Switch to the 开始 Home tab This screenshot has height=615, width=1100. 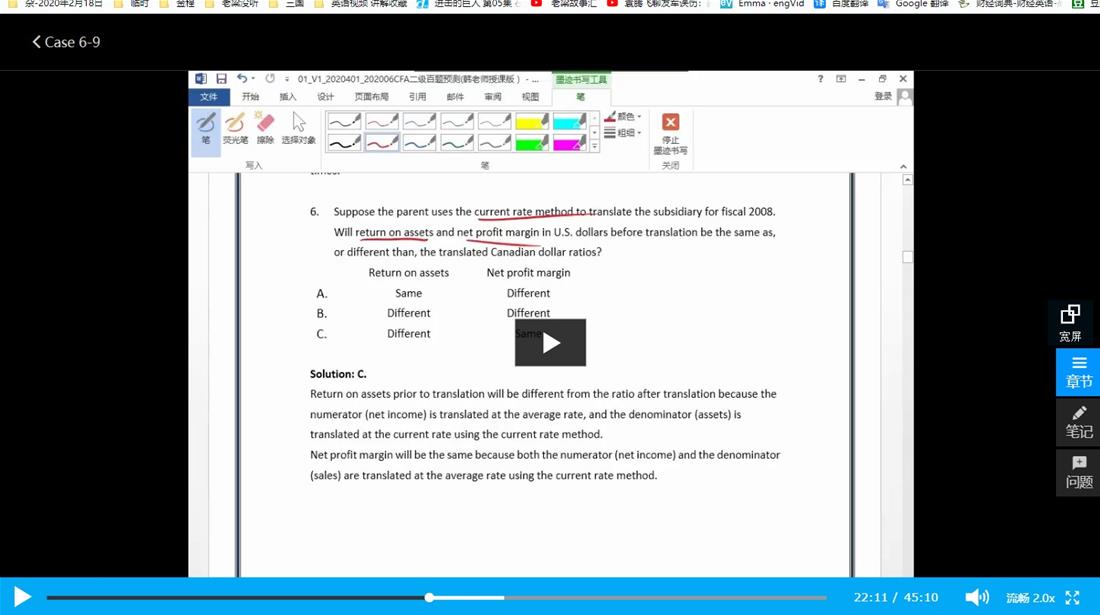[x=250, y=97]
